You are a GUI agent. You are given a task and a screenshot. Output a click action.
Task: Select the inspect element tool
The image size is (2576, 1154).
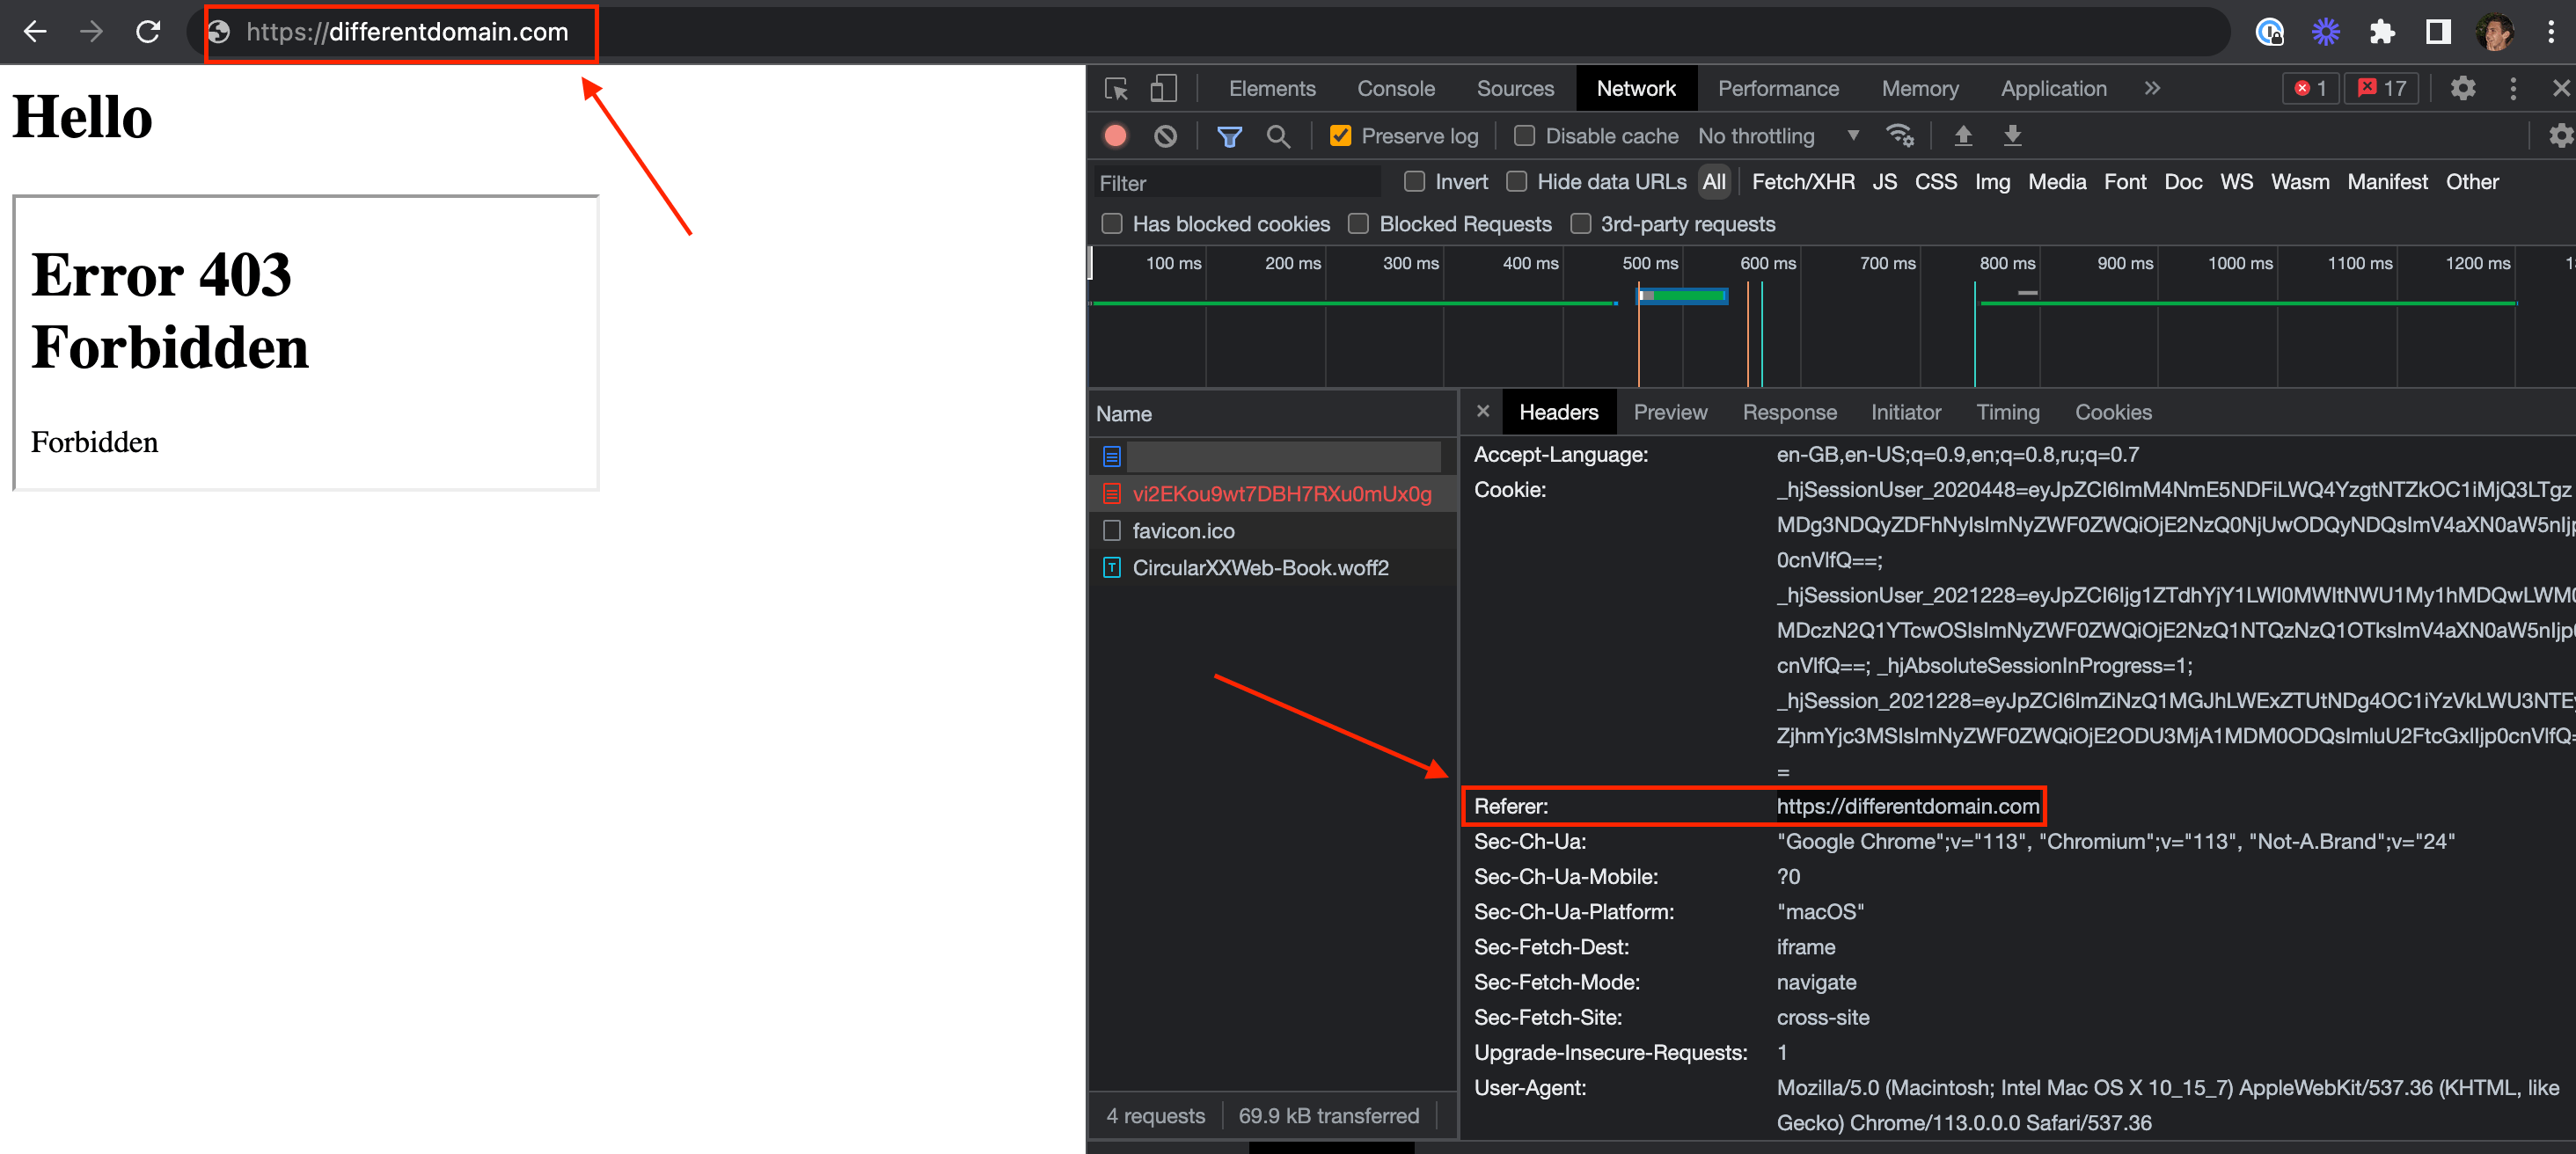(1116, 88)
